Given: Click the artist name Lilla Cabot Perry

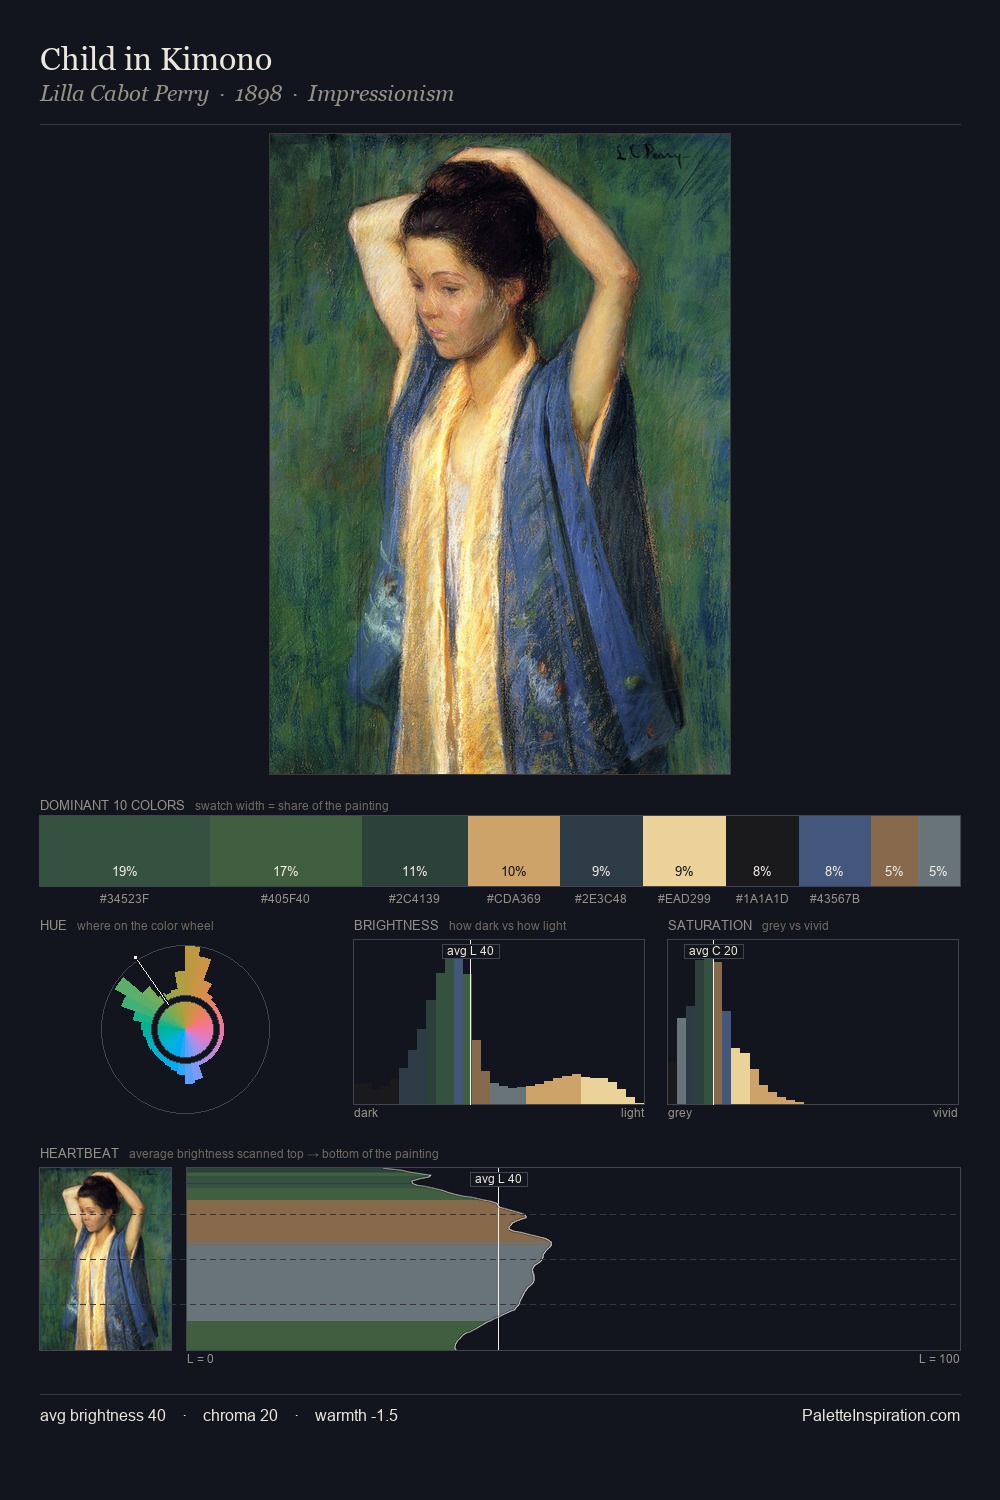Looking at the screenshot, I should coord(124,94).
